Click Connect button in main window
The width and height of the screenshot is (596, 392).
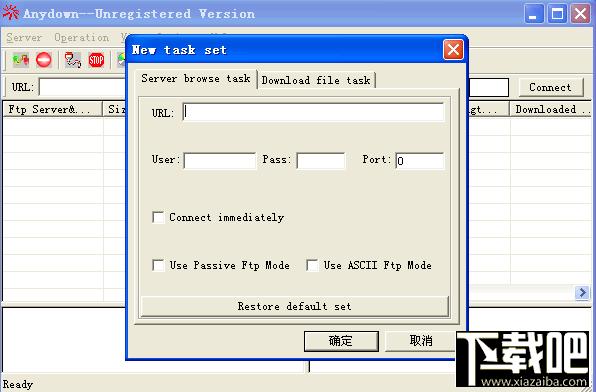tap(551, 87)
